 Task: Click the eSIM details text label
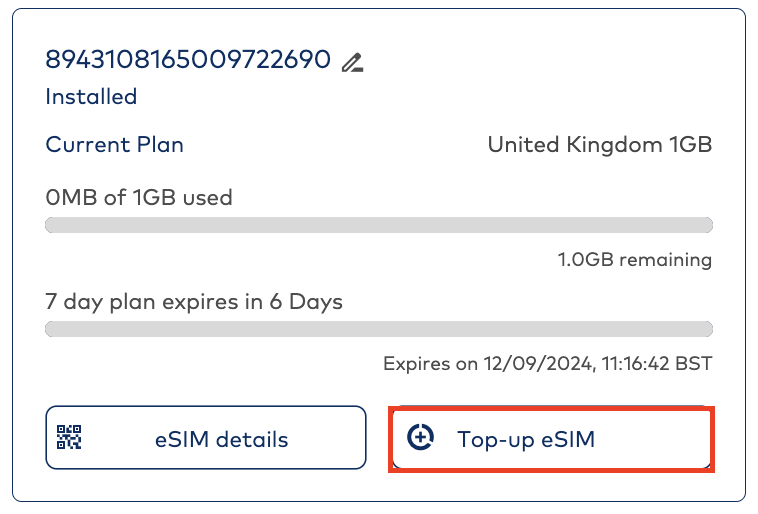point(221,439)
